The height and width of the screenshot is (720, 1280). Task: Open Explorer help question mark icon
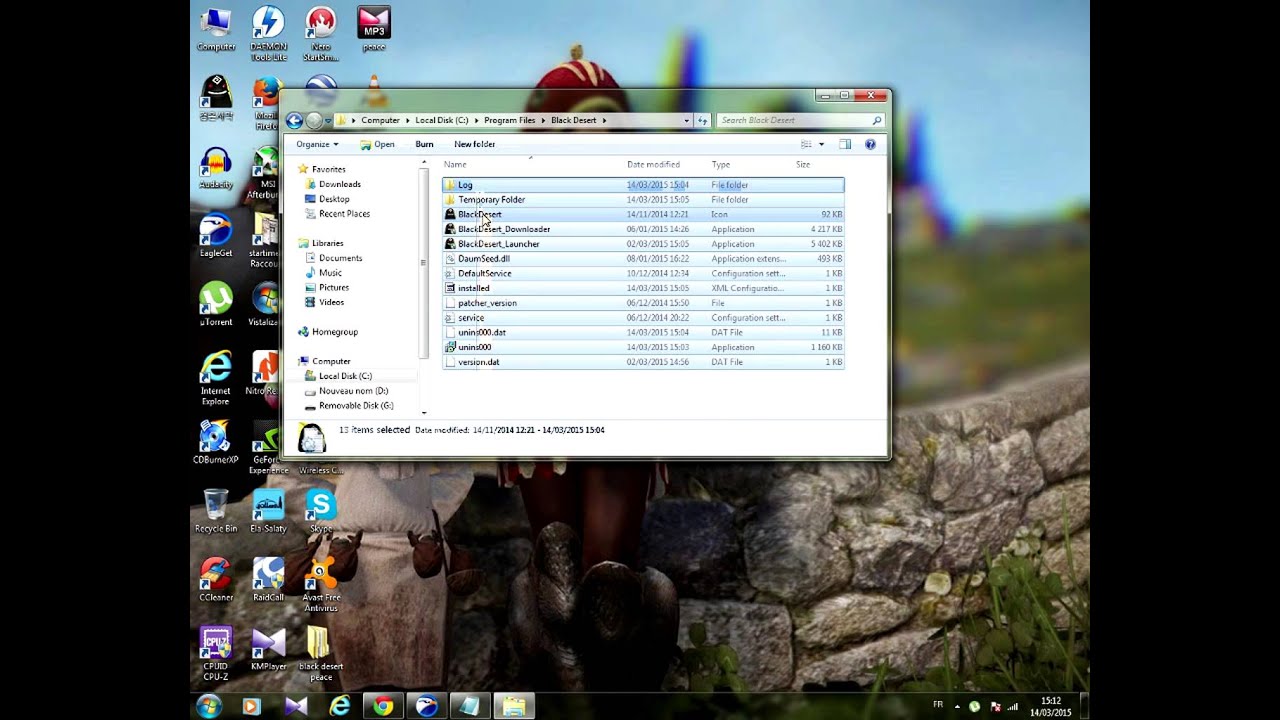point(870,144)
